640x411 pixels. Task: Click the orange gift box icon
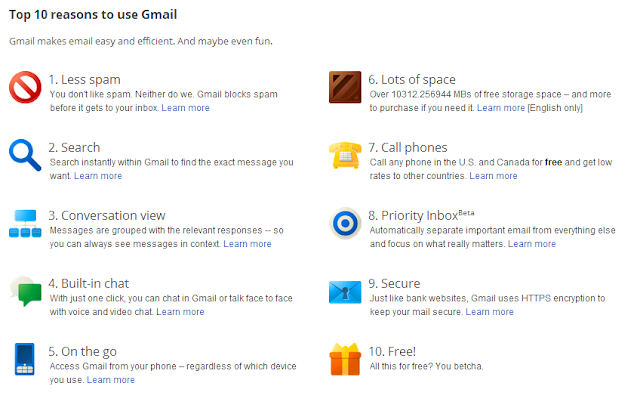tap(345, 359)
